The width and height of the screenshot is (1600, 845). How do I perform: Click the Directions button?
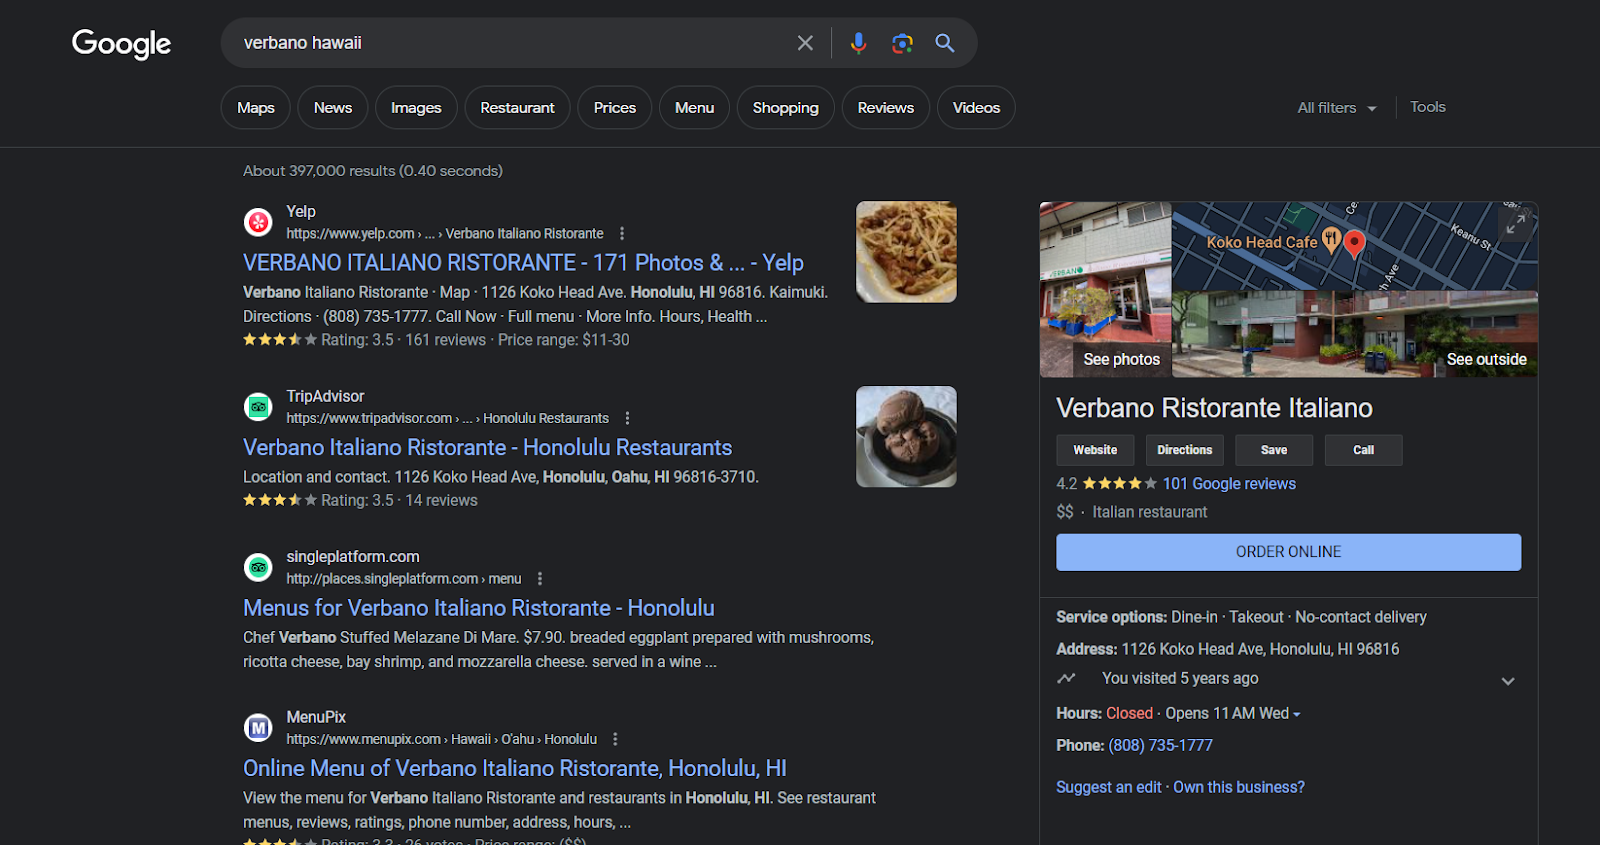[1185, 450]
